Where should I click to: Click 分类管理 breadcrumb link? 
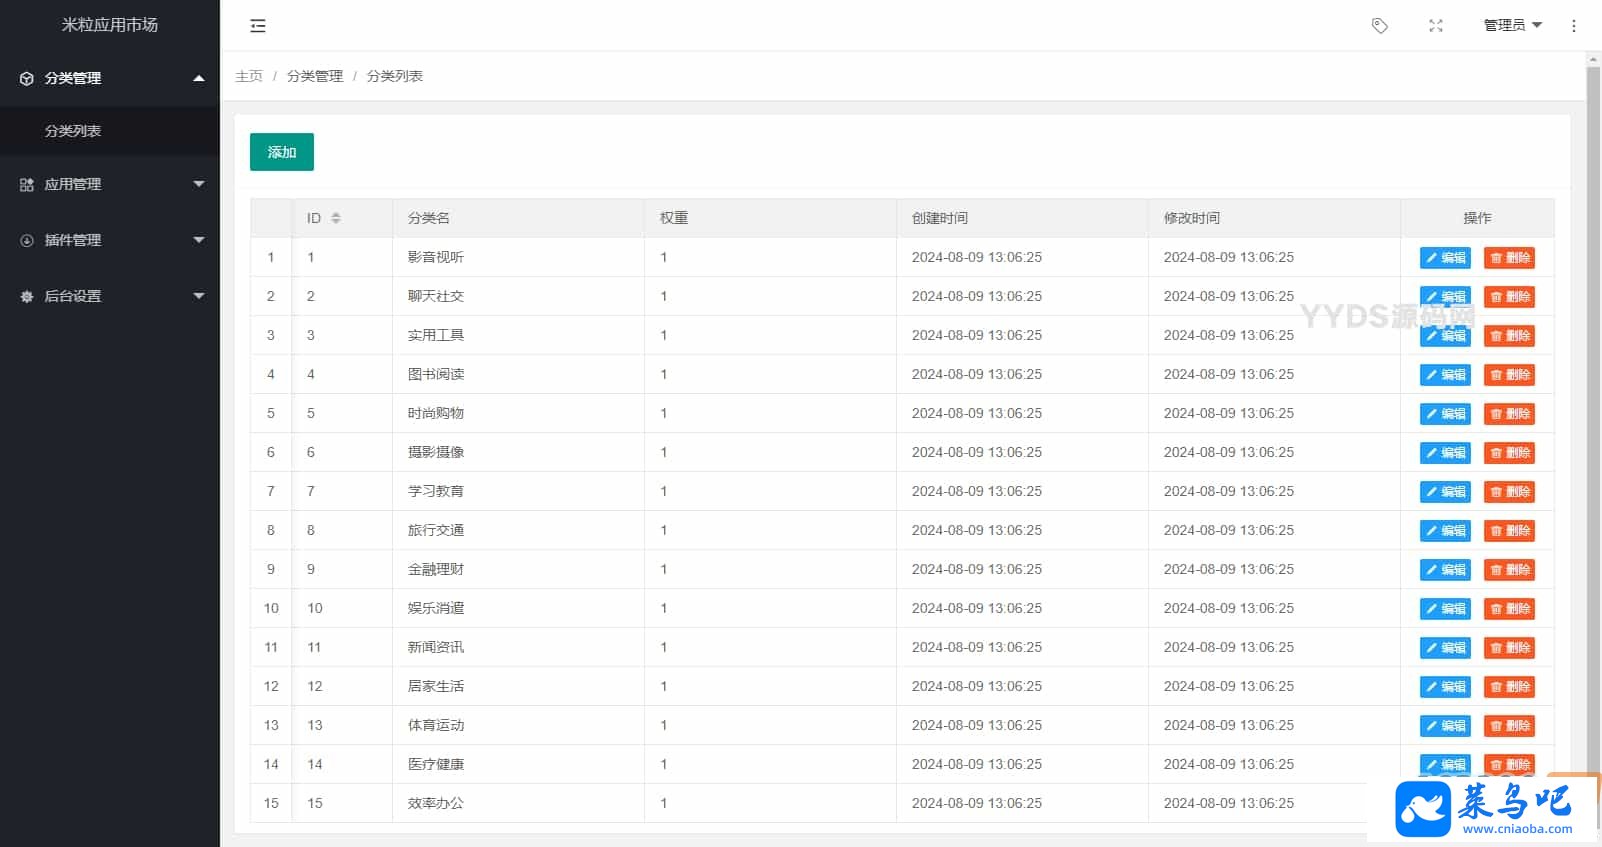(315, 76)
